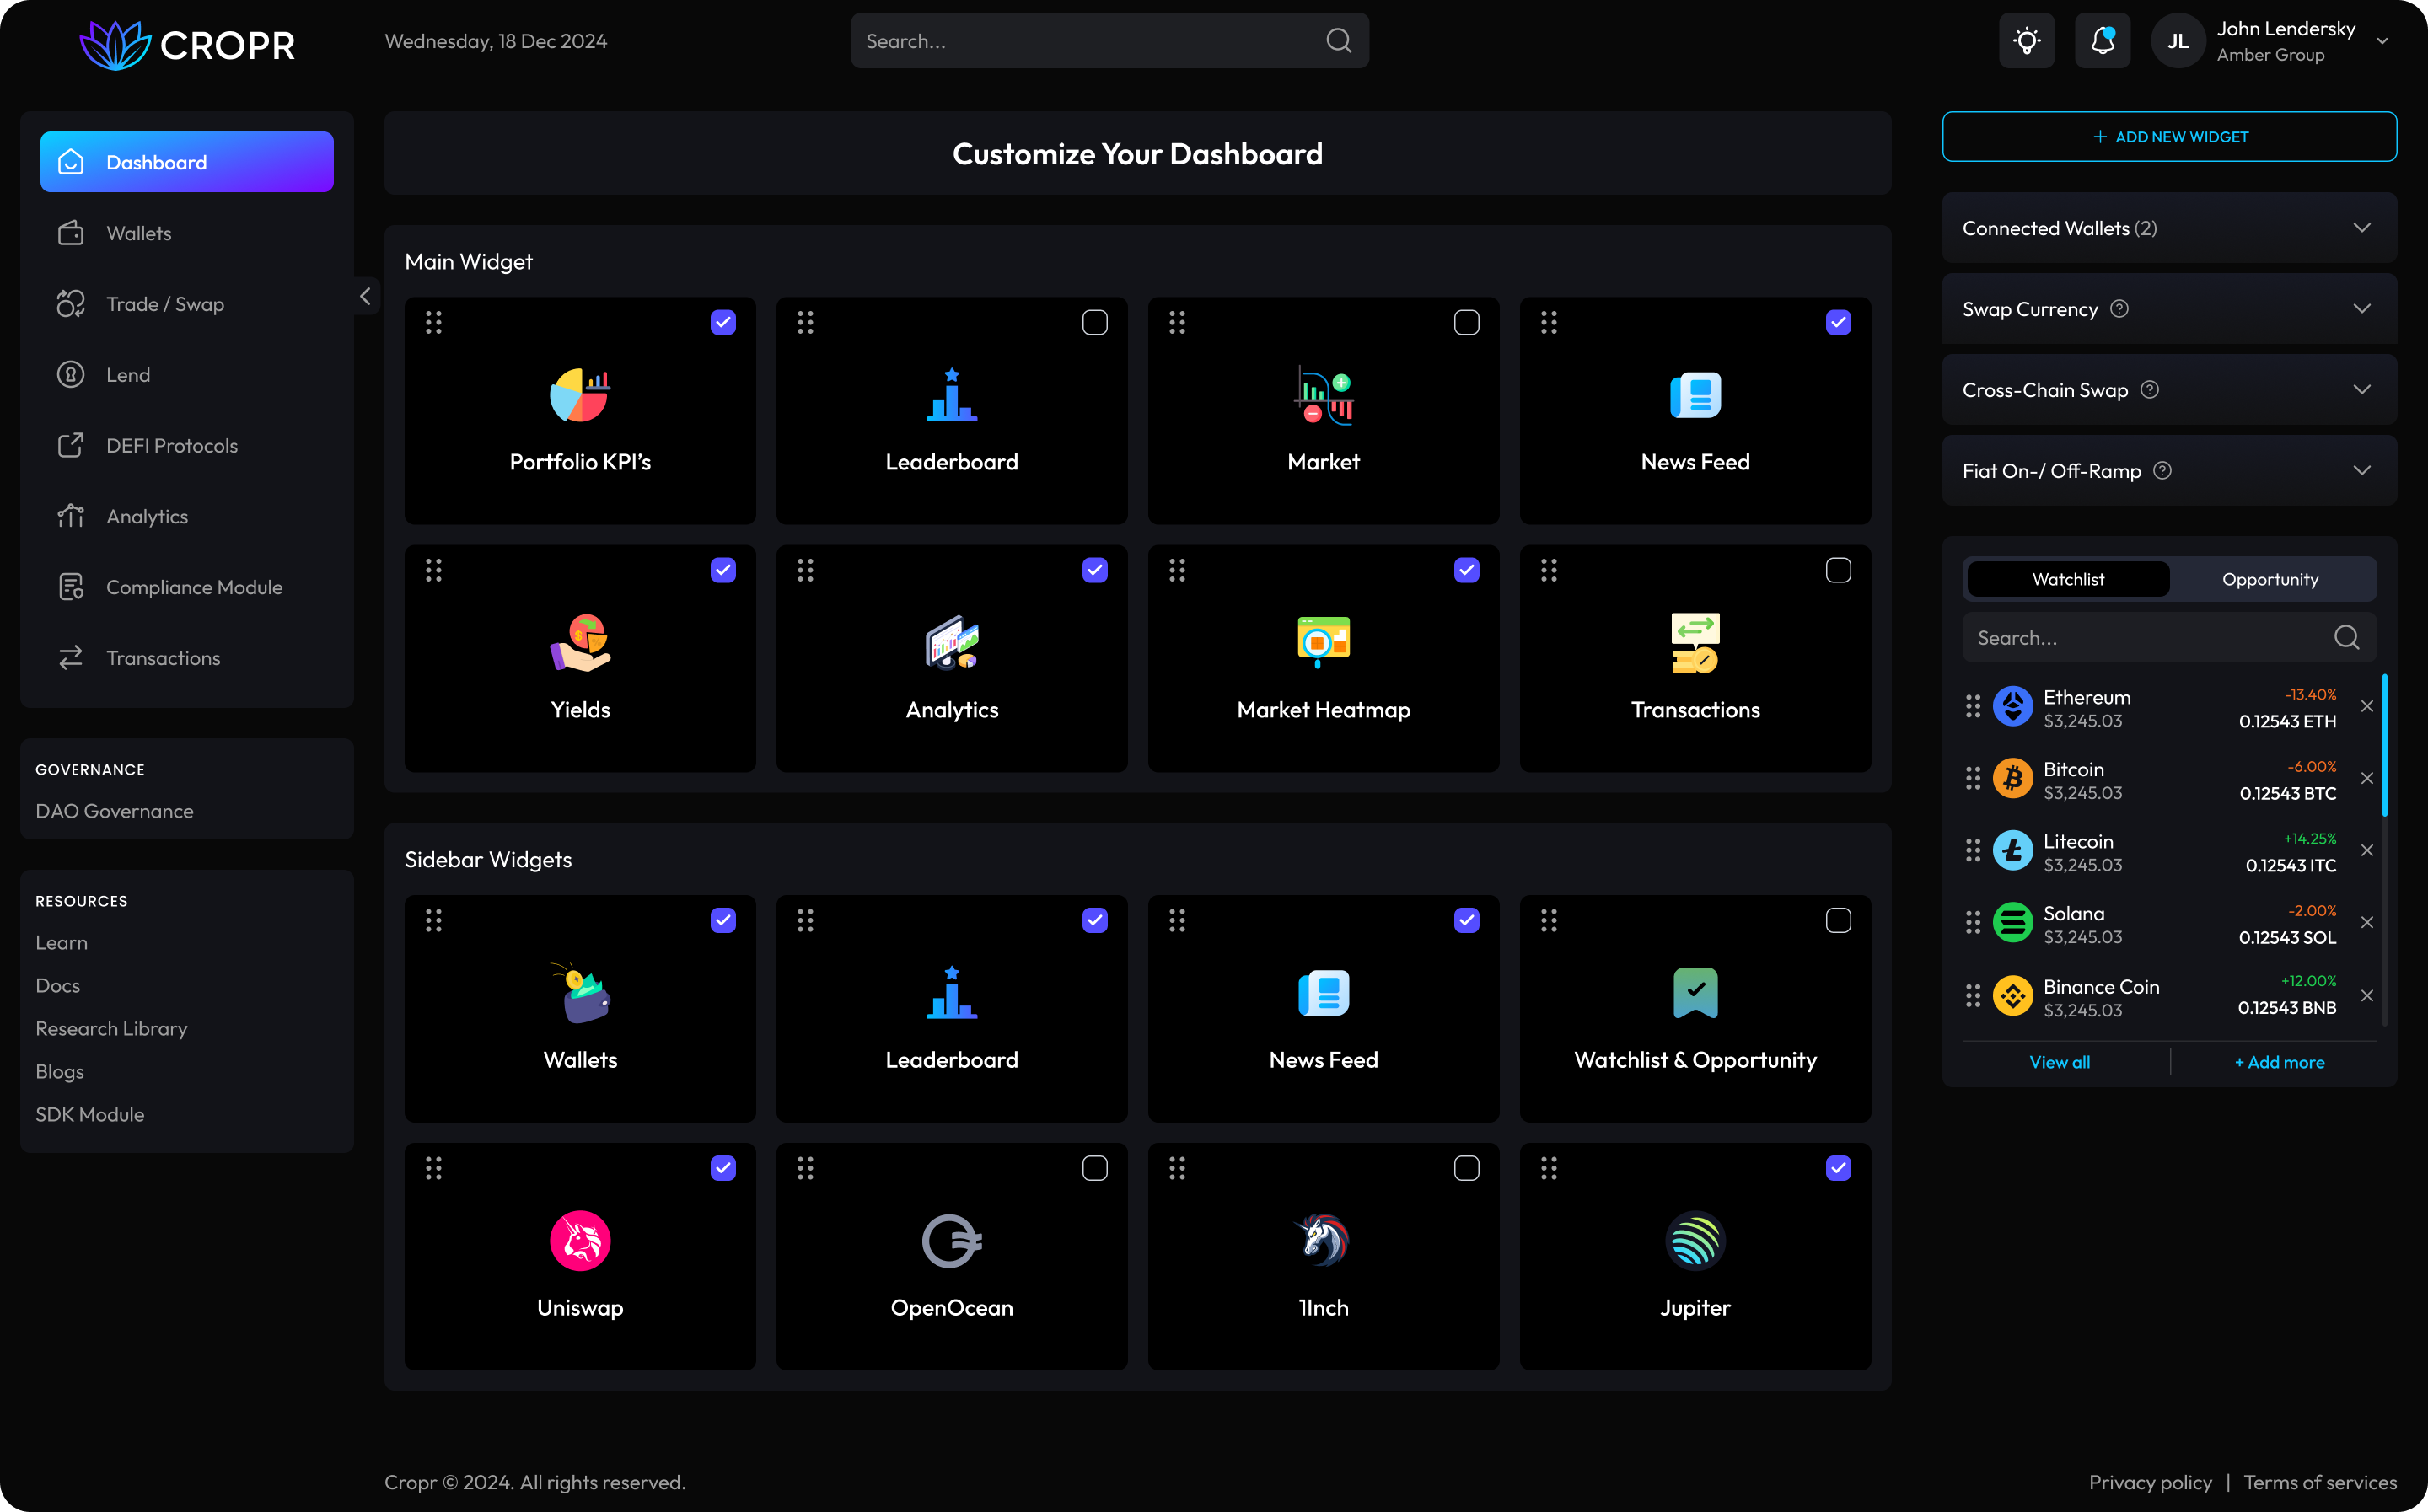Click the Jupiter logo
2428x1512 pixels.
1695,1241
